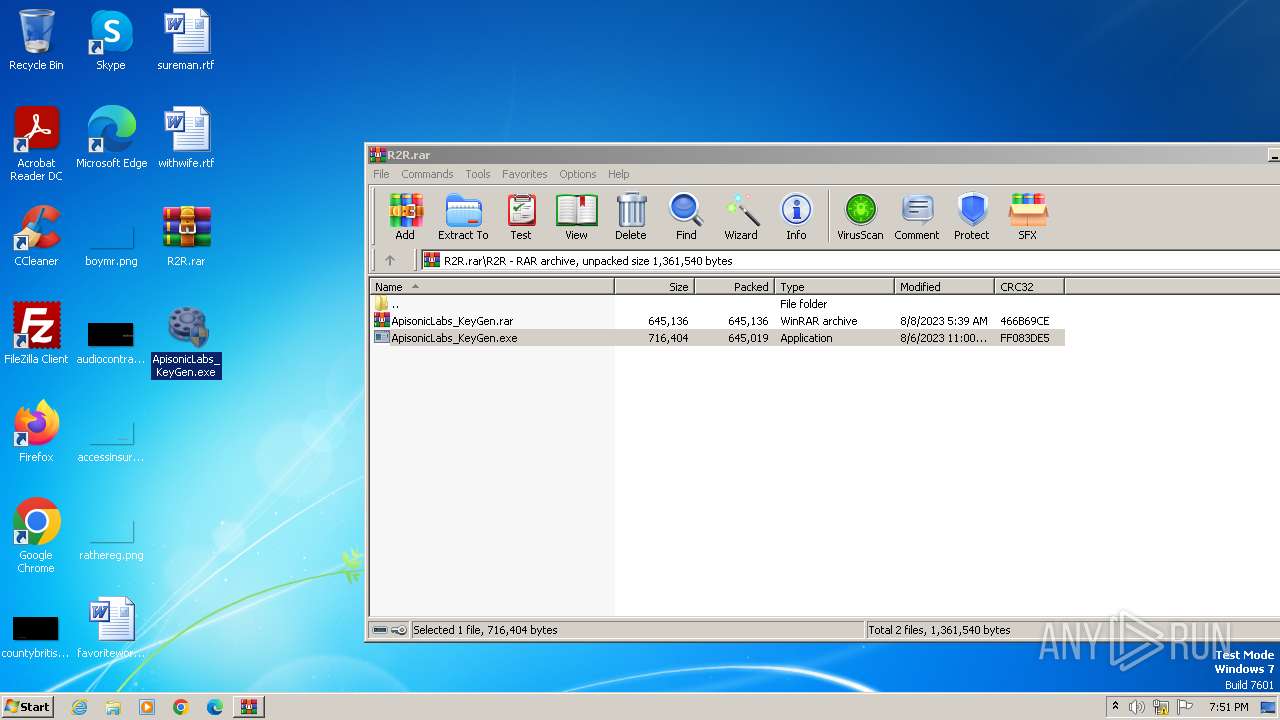1280x720 pixels.
Task: Sort by the Type column header
Action: 835,286
